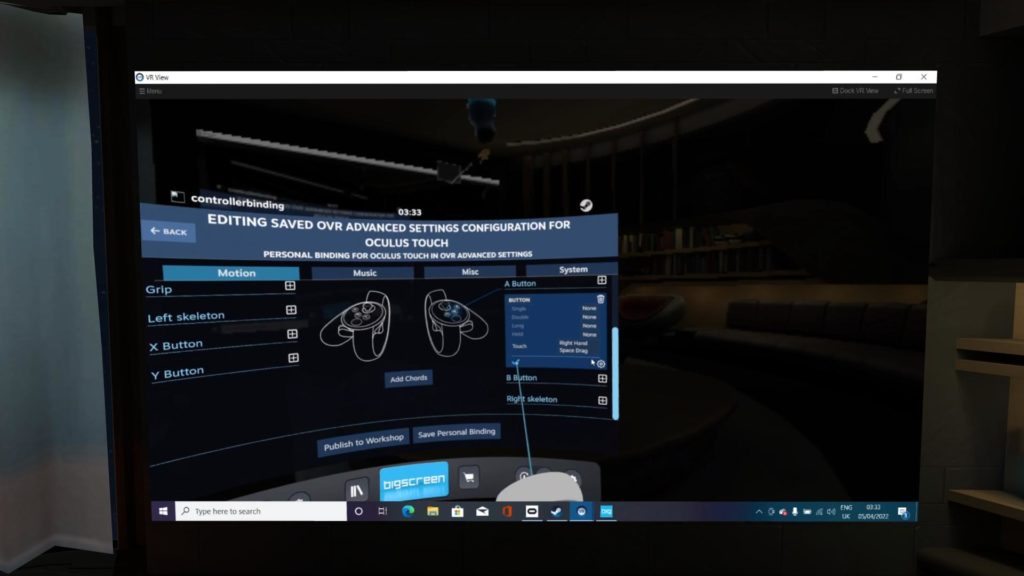
Task: Add a binding to A Button
Action: (x=601, y=280)
